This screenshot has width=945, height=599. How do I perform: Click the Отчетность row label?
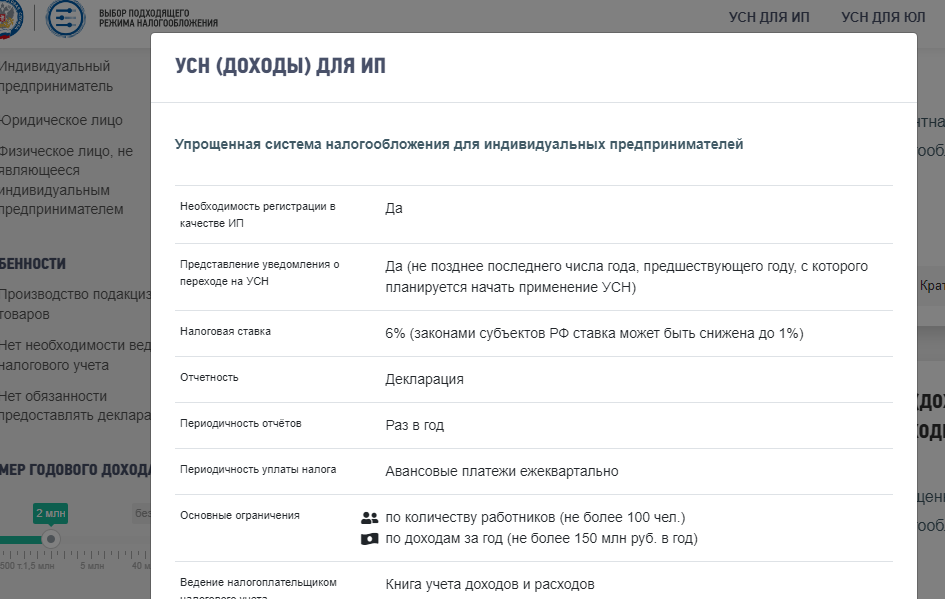[x=209, y=377]
